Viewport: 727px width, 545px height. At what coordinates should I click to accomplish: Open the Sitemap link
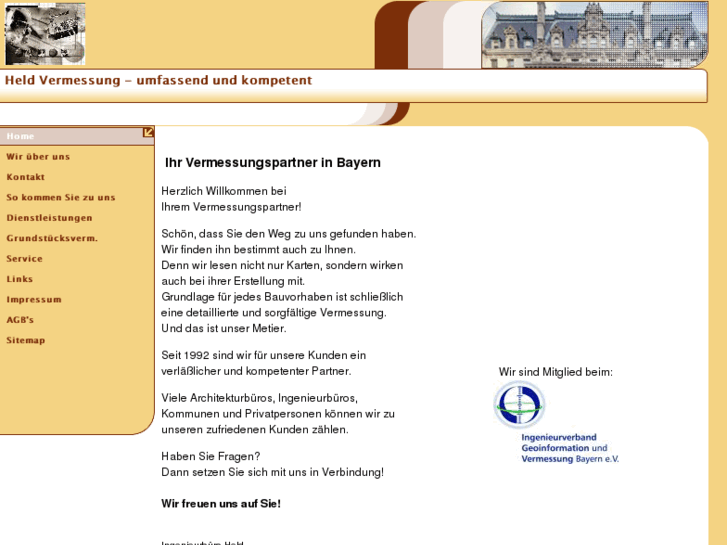tap(26, 340)
